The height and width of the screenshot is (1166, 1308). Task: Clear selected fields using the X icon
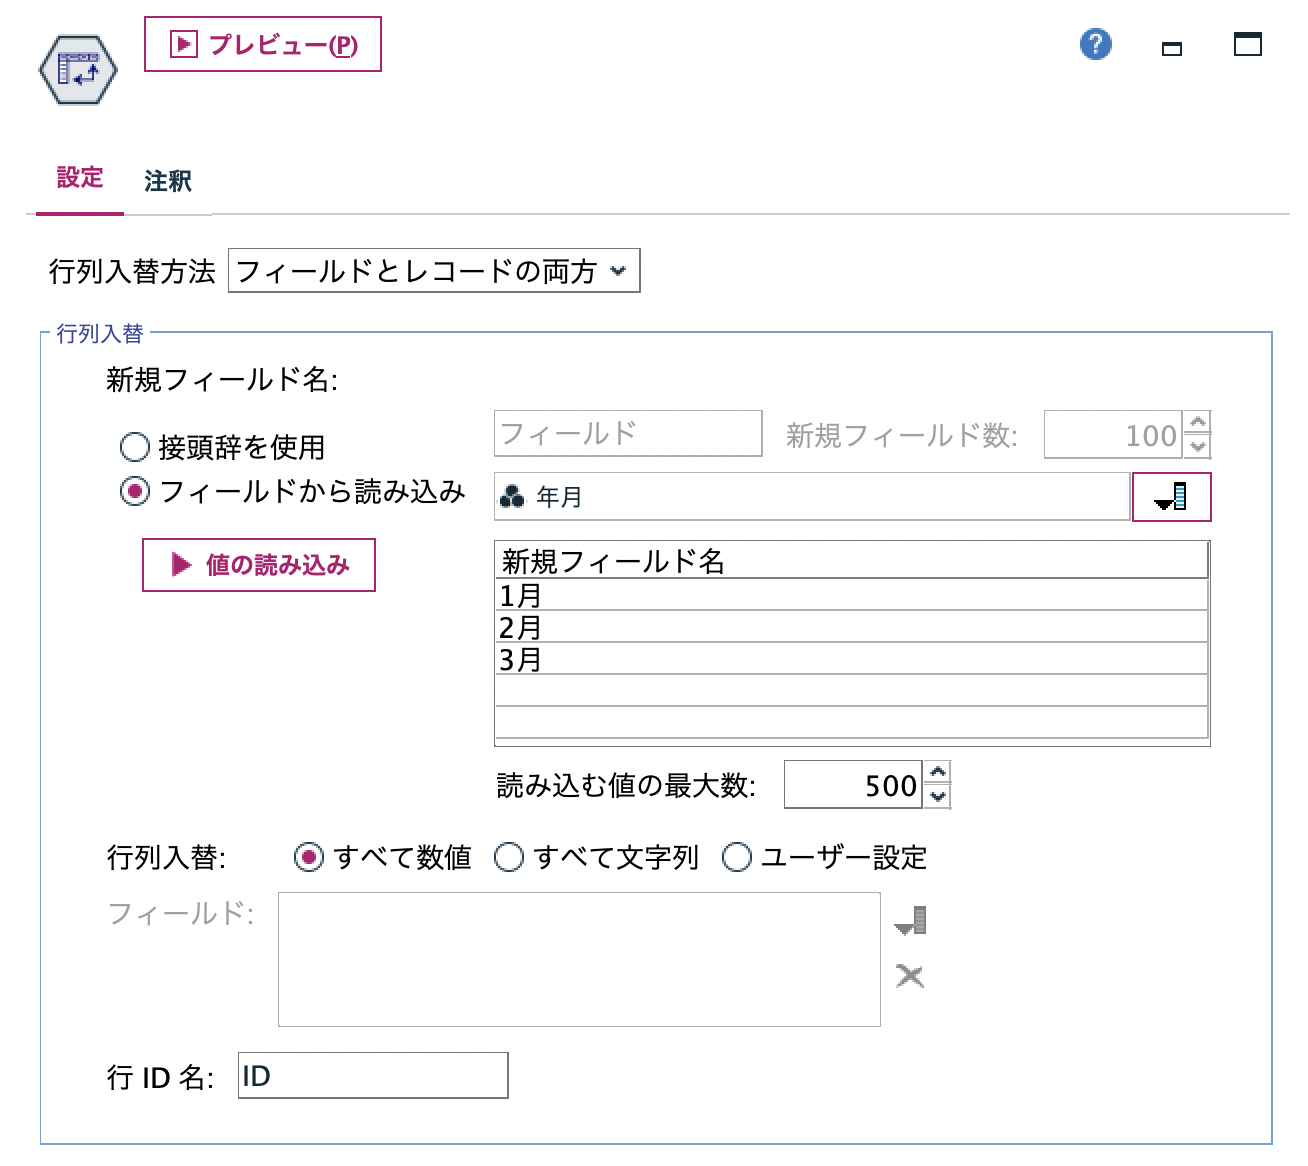point(909,977)
